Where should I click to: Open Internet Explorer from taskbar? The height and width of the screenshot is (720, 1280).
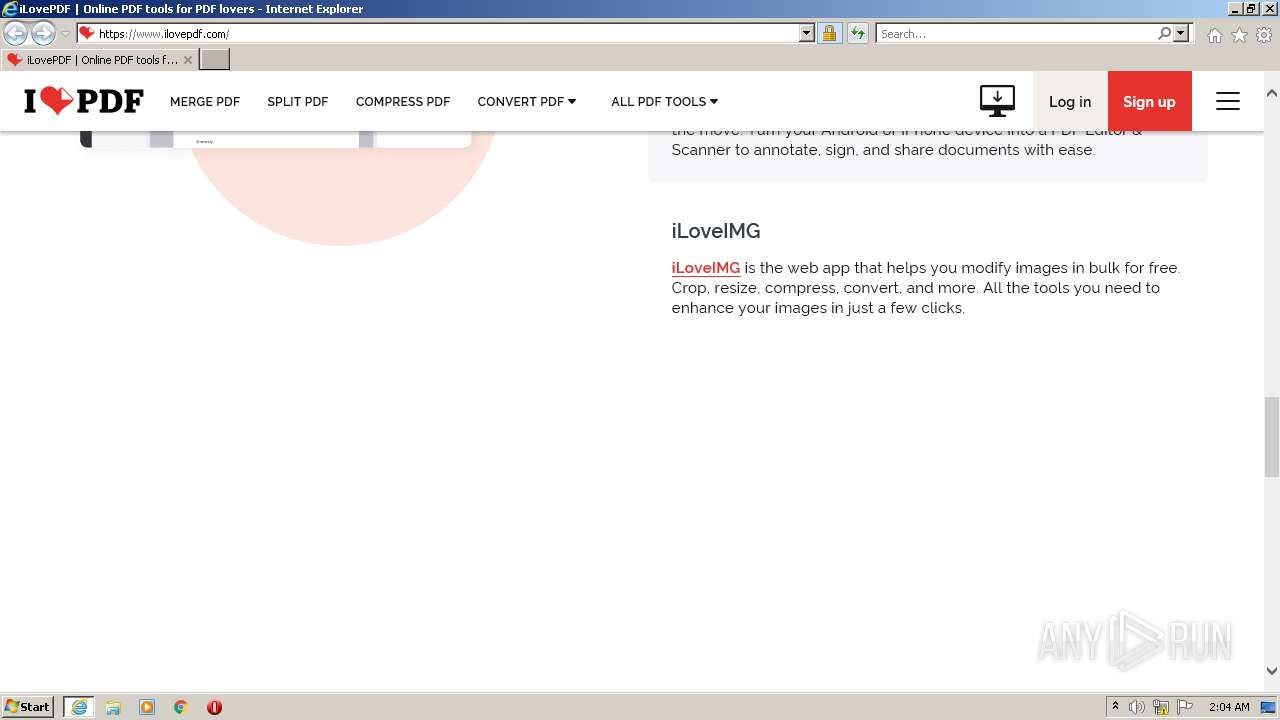[x=79, y=707]
